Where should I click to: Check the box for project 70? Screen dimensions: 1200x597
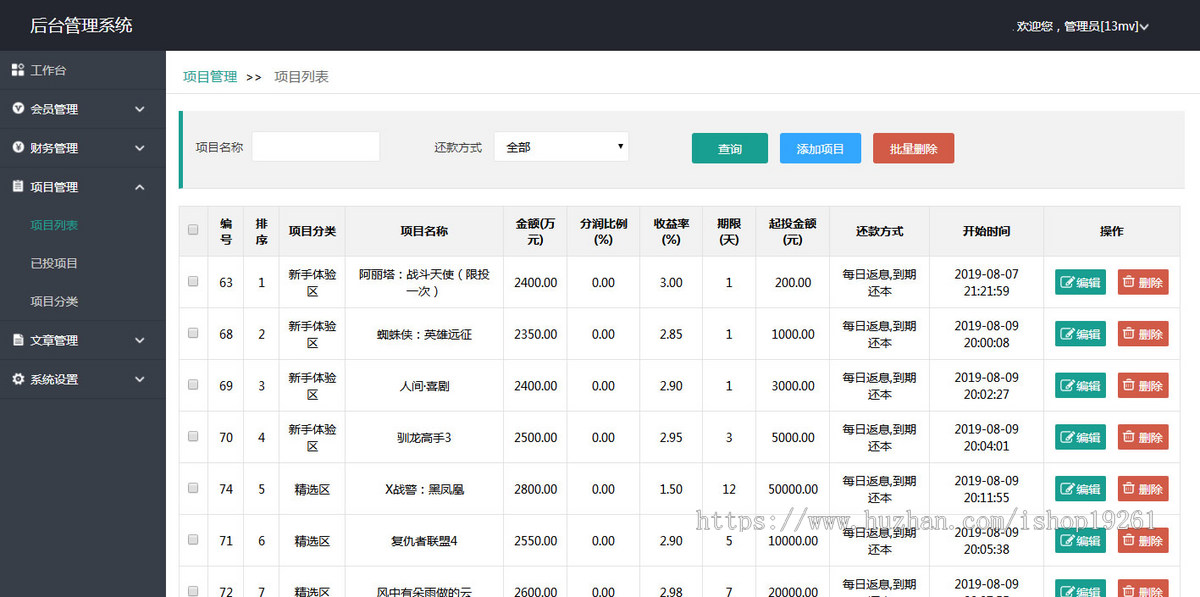[193, 436]
